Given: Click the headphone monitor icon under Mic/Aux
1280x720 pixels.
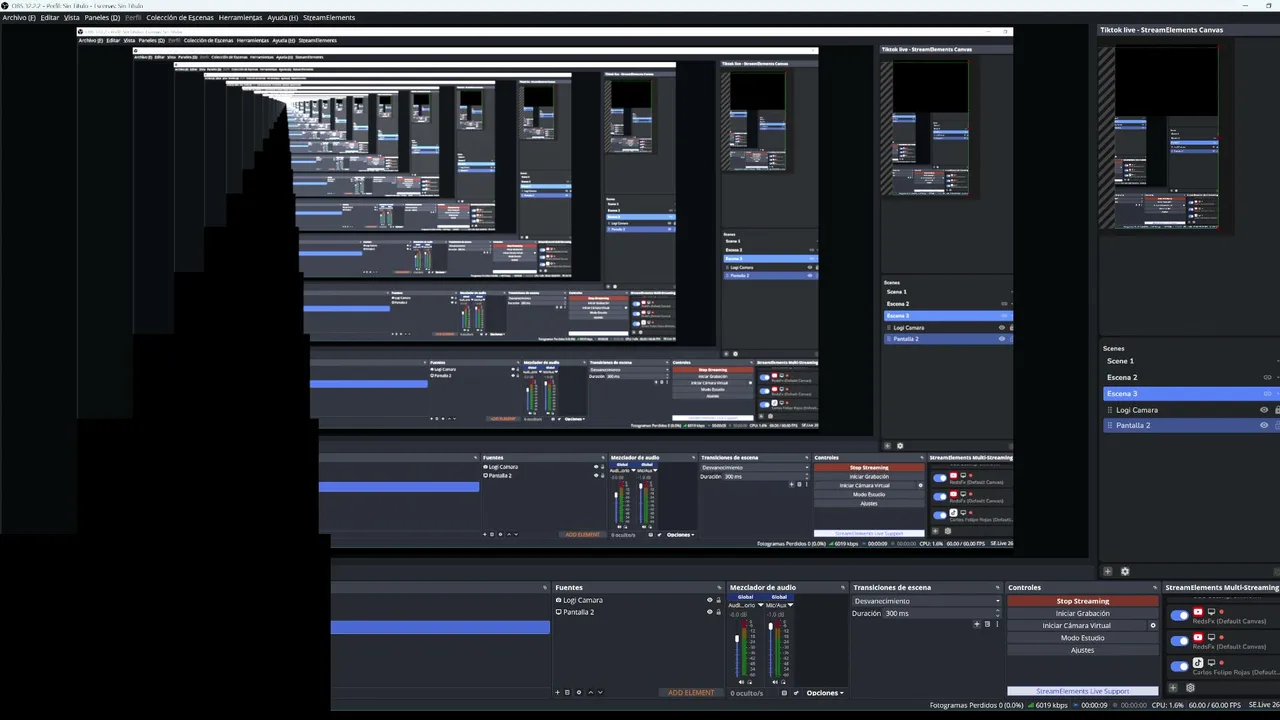Looking at the screenshot, I should [784, 682].
